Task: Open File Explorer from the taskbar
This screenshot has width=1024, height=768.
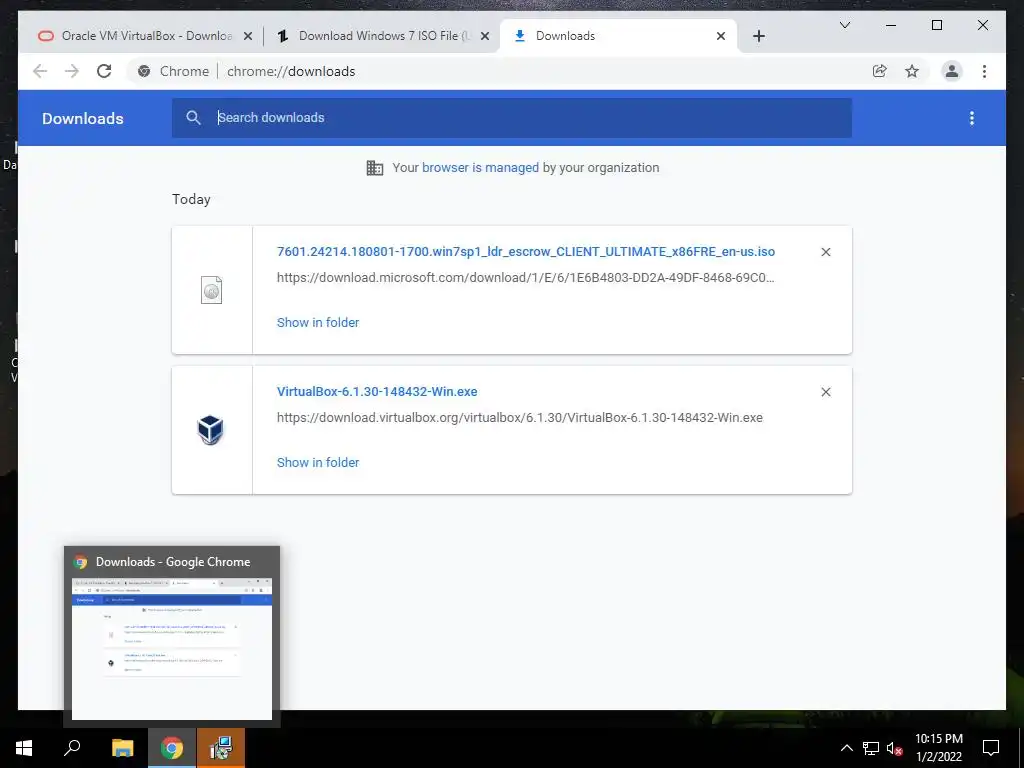Action: (x=122, y=748)
